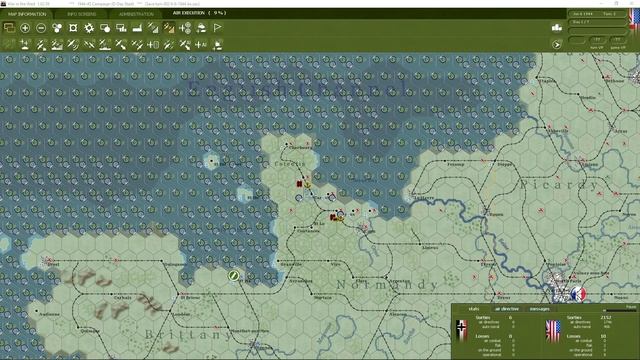This screenshot has height=360, width=640.
Task: Toggle the square bracket hex icon
Action: click(x=73, y=28)
